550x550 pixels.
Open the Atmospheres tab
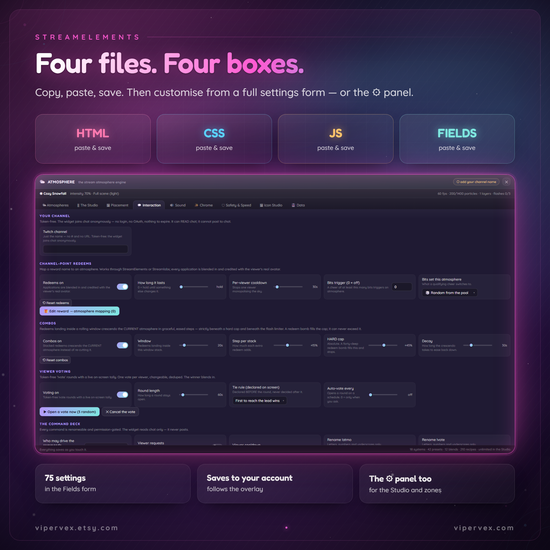pyautogui.click(x=55, y=205)
